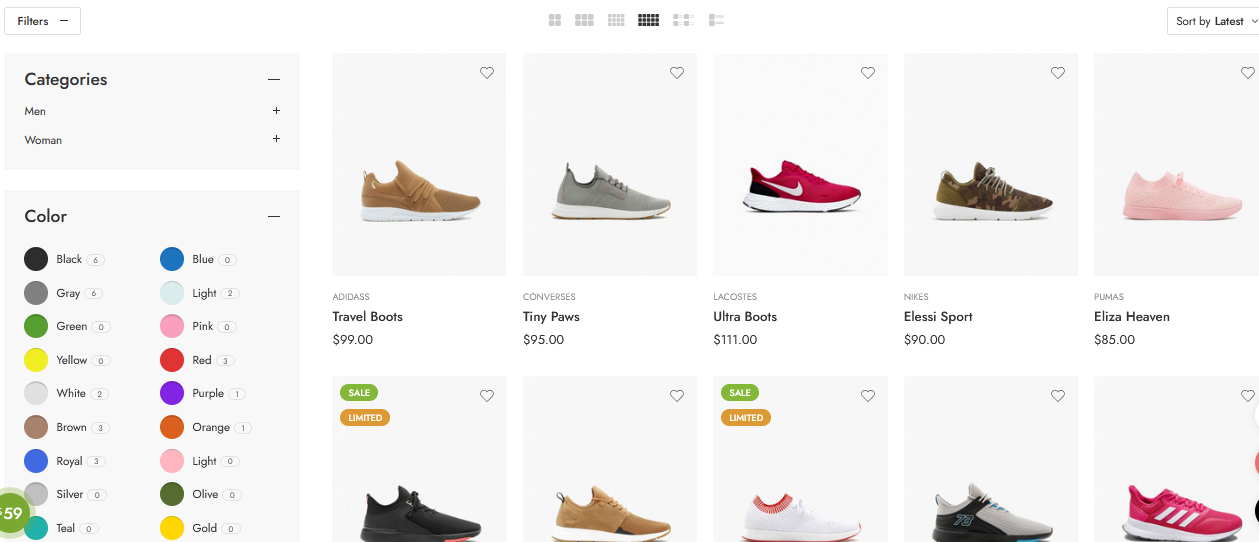Screen dimensions: 1259x542
Task: Switch to two-column list view
Action: 683,20
